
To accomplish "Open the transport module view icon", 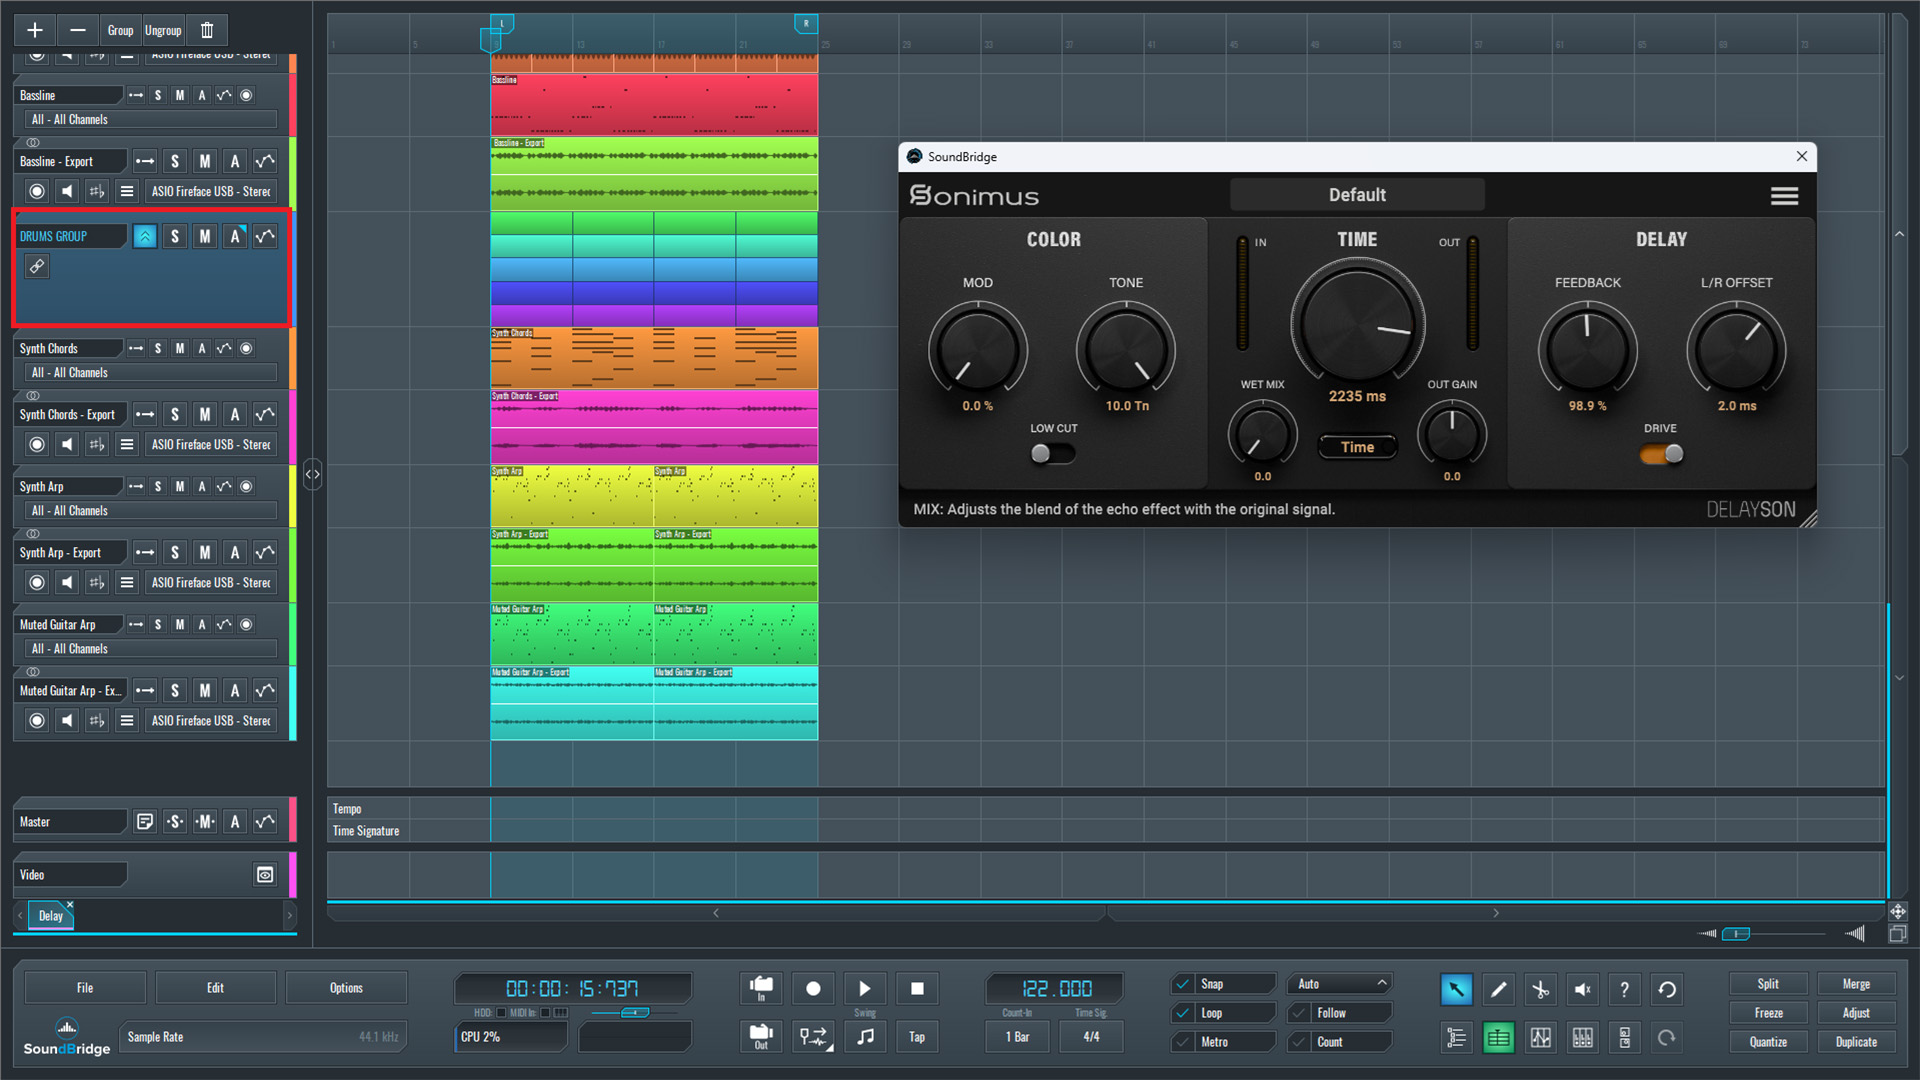I will (x=1624, y=1038).
